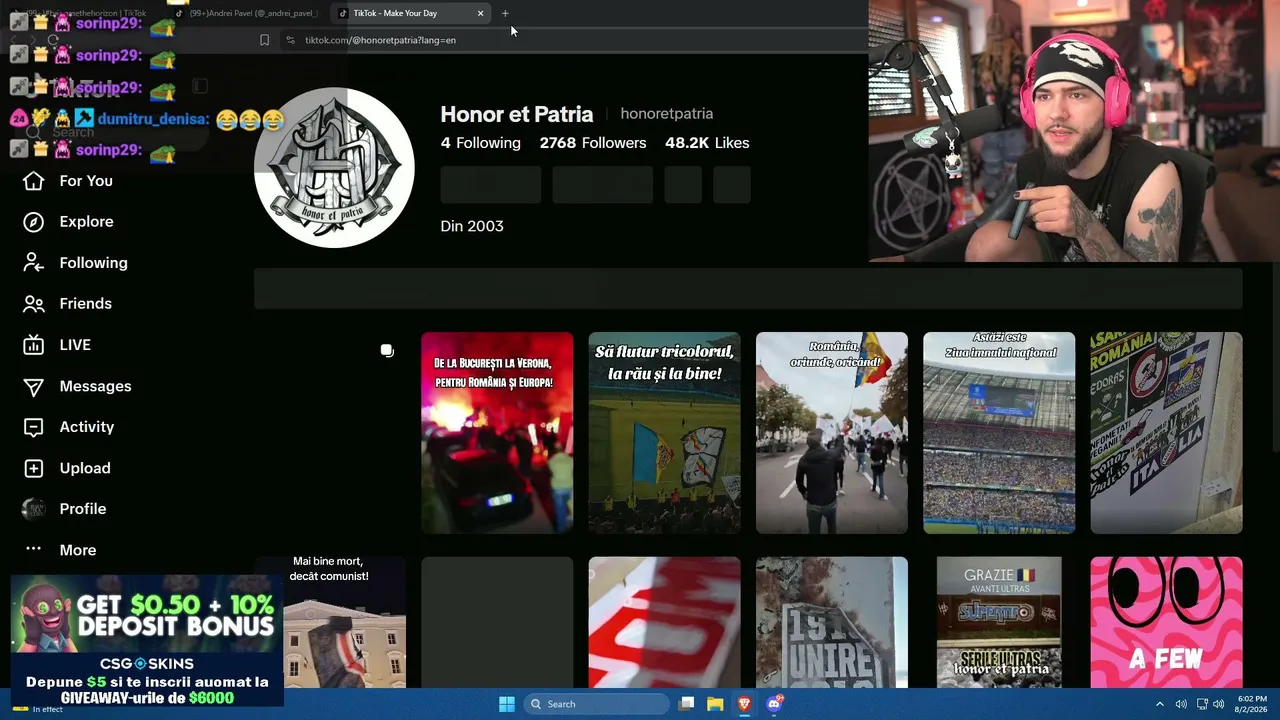Open the 4 Following list
Viewport: 1280px width, 720px height.
481,143
